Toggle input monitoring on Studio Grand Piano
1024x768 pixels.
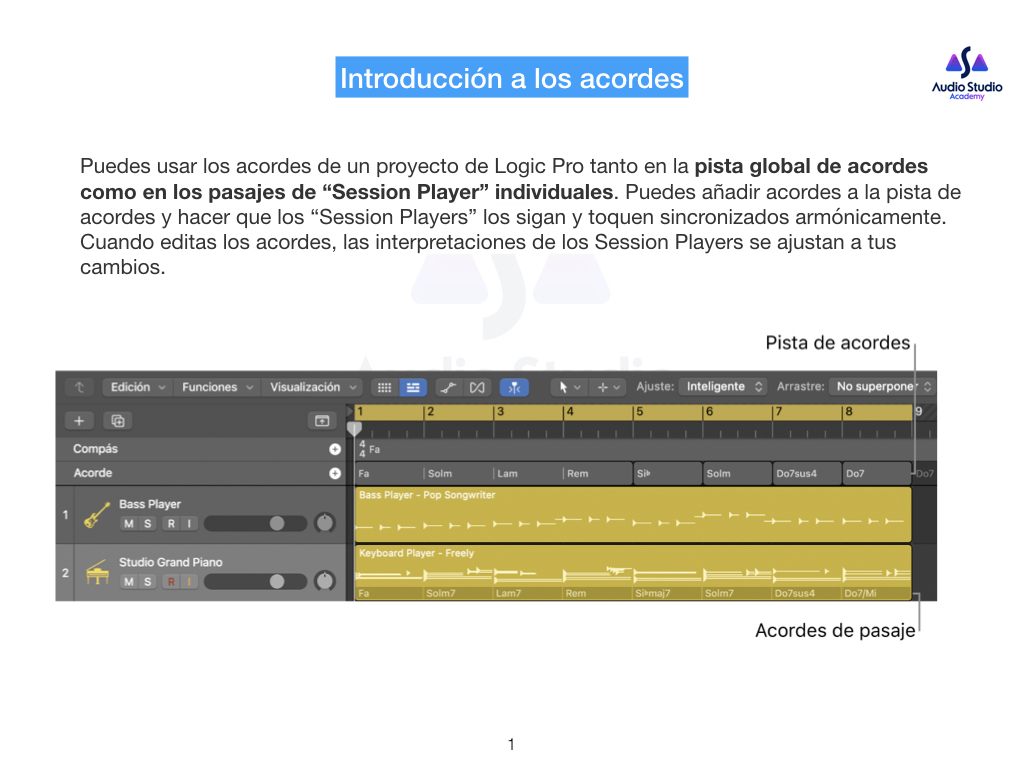(x=189, y=582)
